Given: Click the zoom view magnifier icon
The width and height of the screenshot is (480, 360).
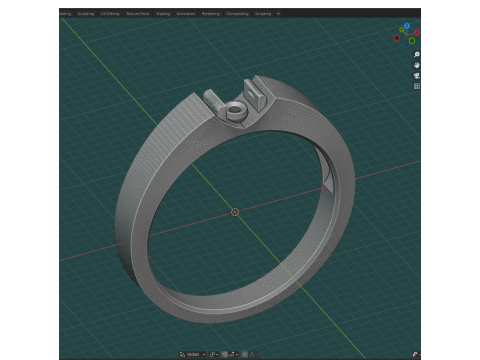Looking at the screenshot, I should [x=417, y=54].
